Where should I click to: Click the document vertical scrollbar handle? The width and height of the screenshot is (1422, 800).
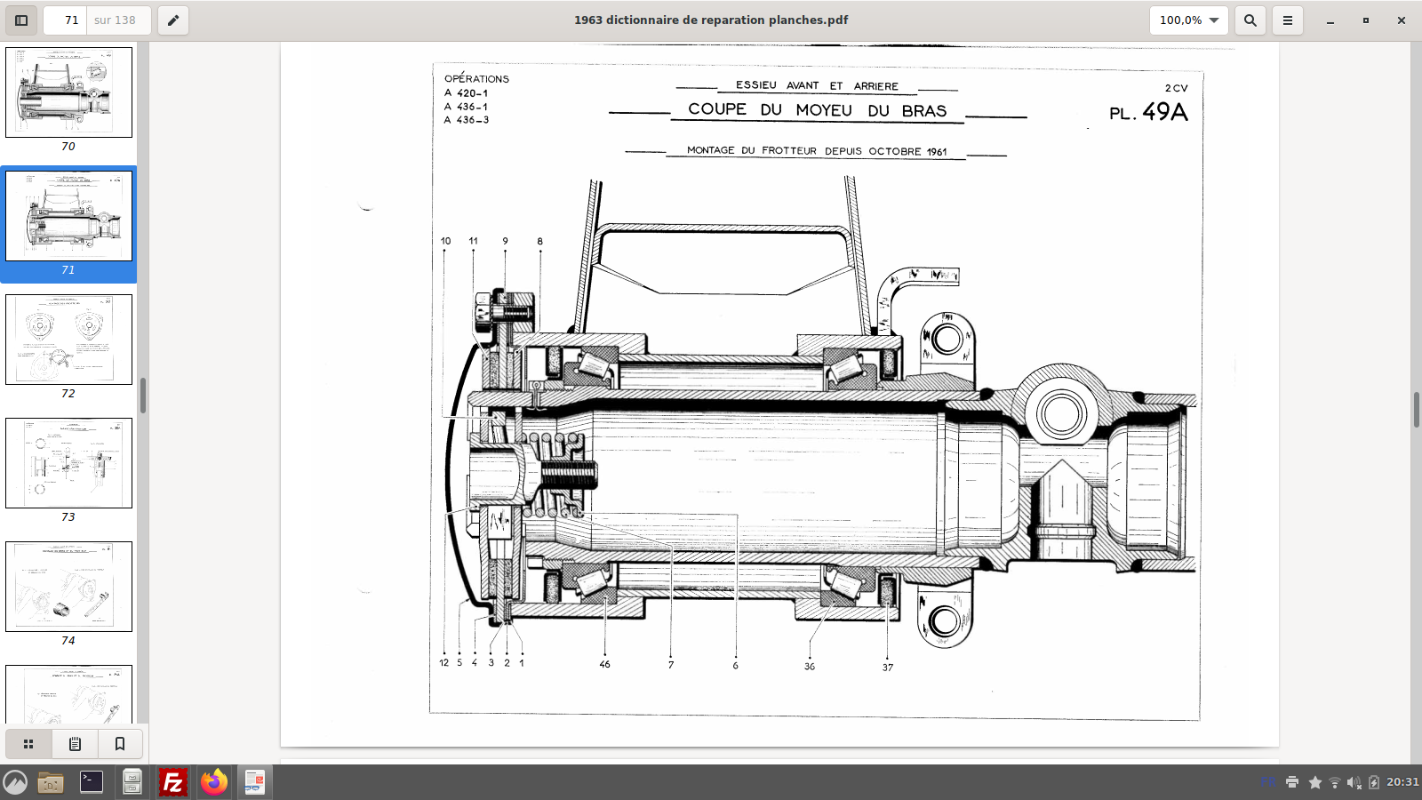1416,410
